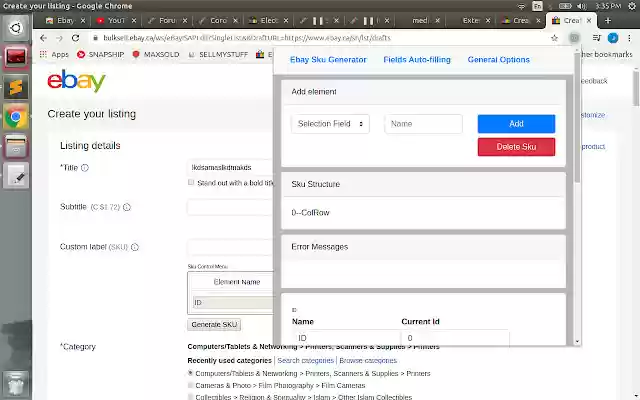
Task: Open the Browse categories link
Action: tap(368, 360)
